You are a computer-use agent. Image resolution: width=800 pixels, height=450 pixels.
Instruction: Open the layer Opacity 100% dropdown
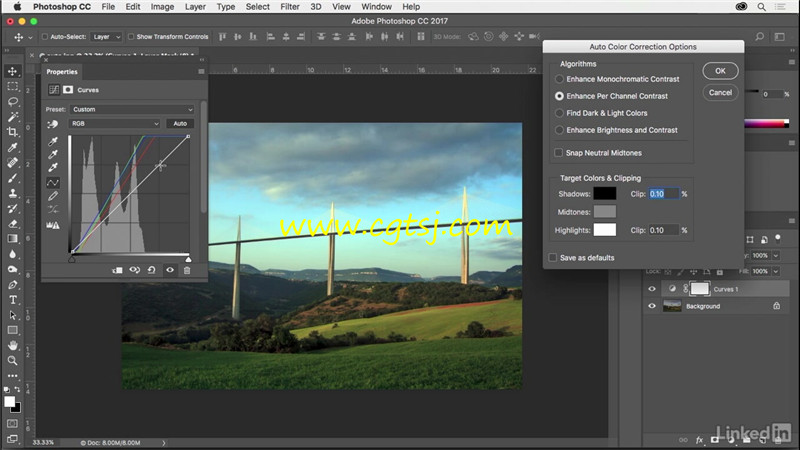pyautogui.click(x=776, y=255)
